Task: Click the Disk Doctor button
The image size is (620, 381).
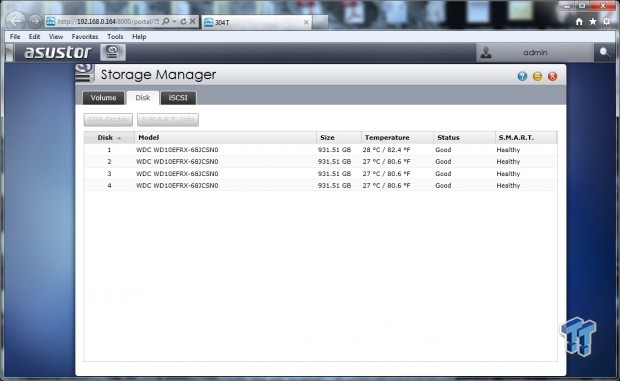Action: tap(108, 120)
